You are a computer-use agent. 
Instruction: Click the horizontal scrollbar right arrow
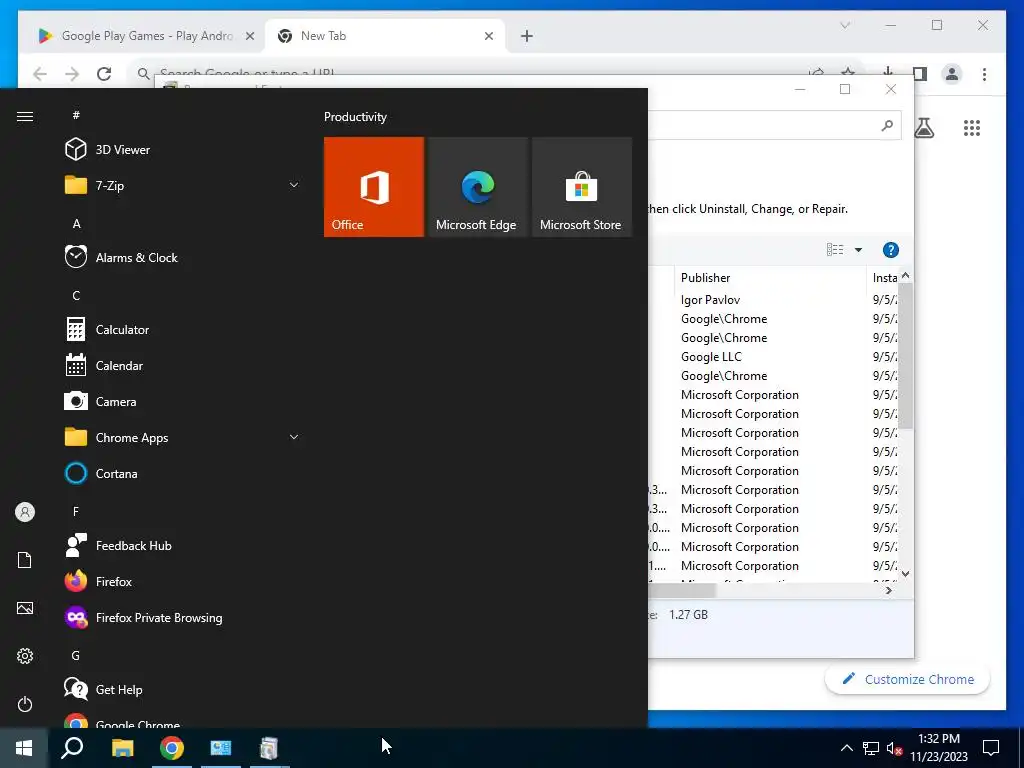pyautogui.click(x=888, y=590)
